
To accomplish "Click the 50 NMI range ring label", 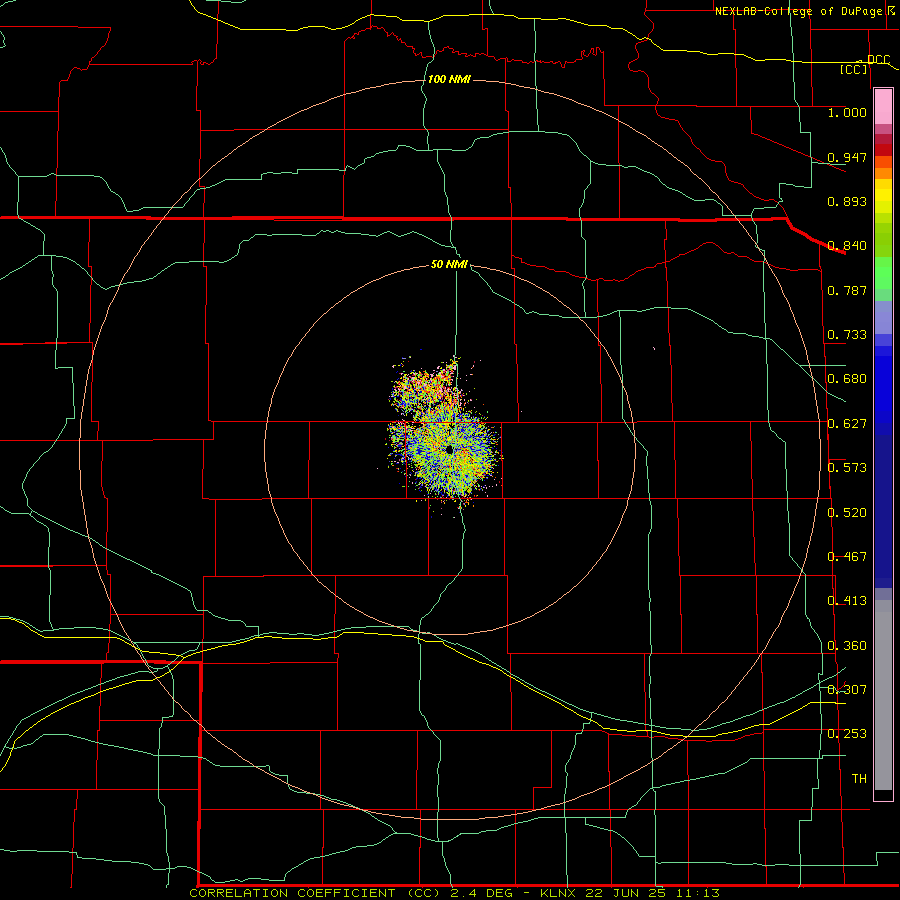I will 449,265.
